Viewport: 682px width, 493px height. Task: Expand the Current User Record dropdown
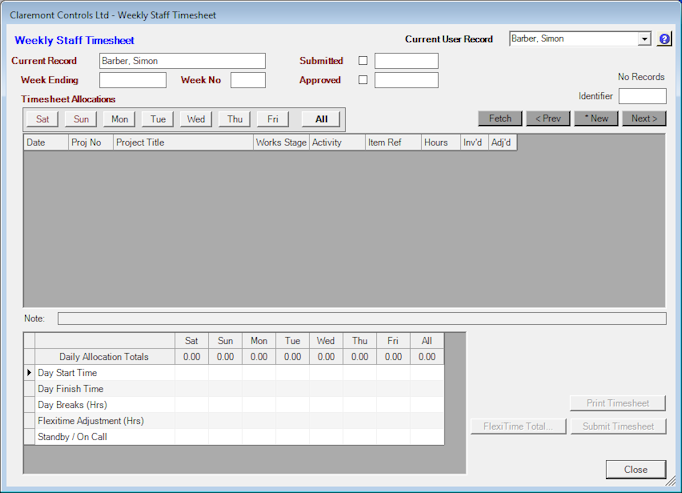tap(644, 39)
